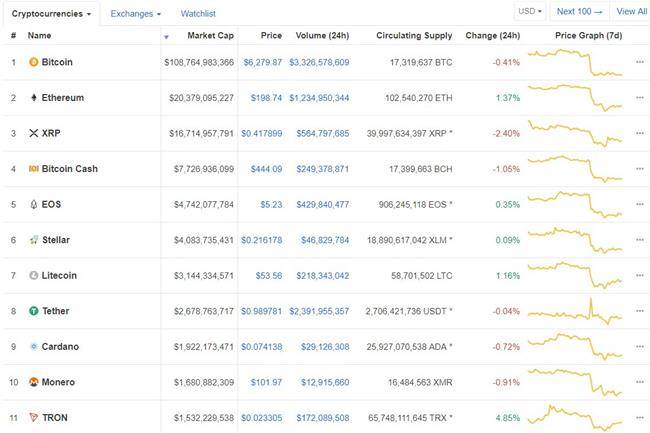Sort table by Name column
This screenshot has width=650, height=433.
[x=39, y=36]
